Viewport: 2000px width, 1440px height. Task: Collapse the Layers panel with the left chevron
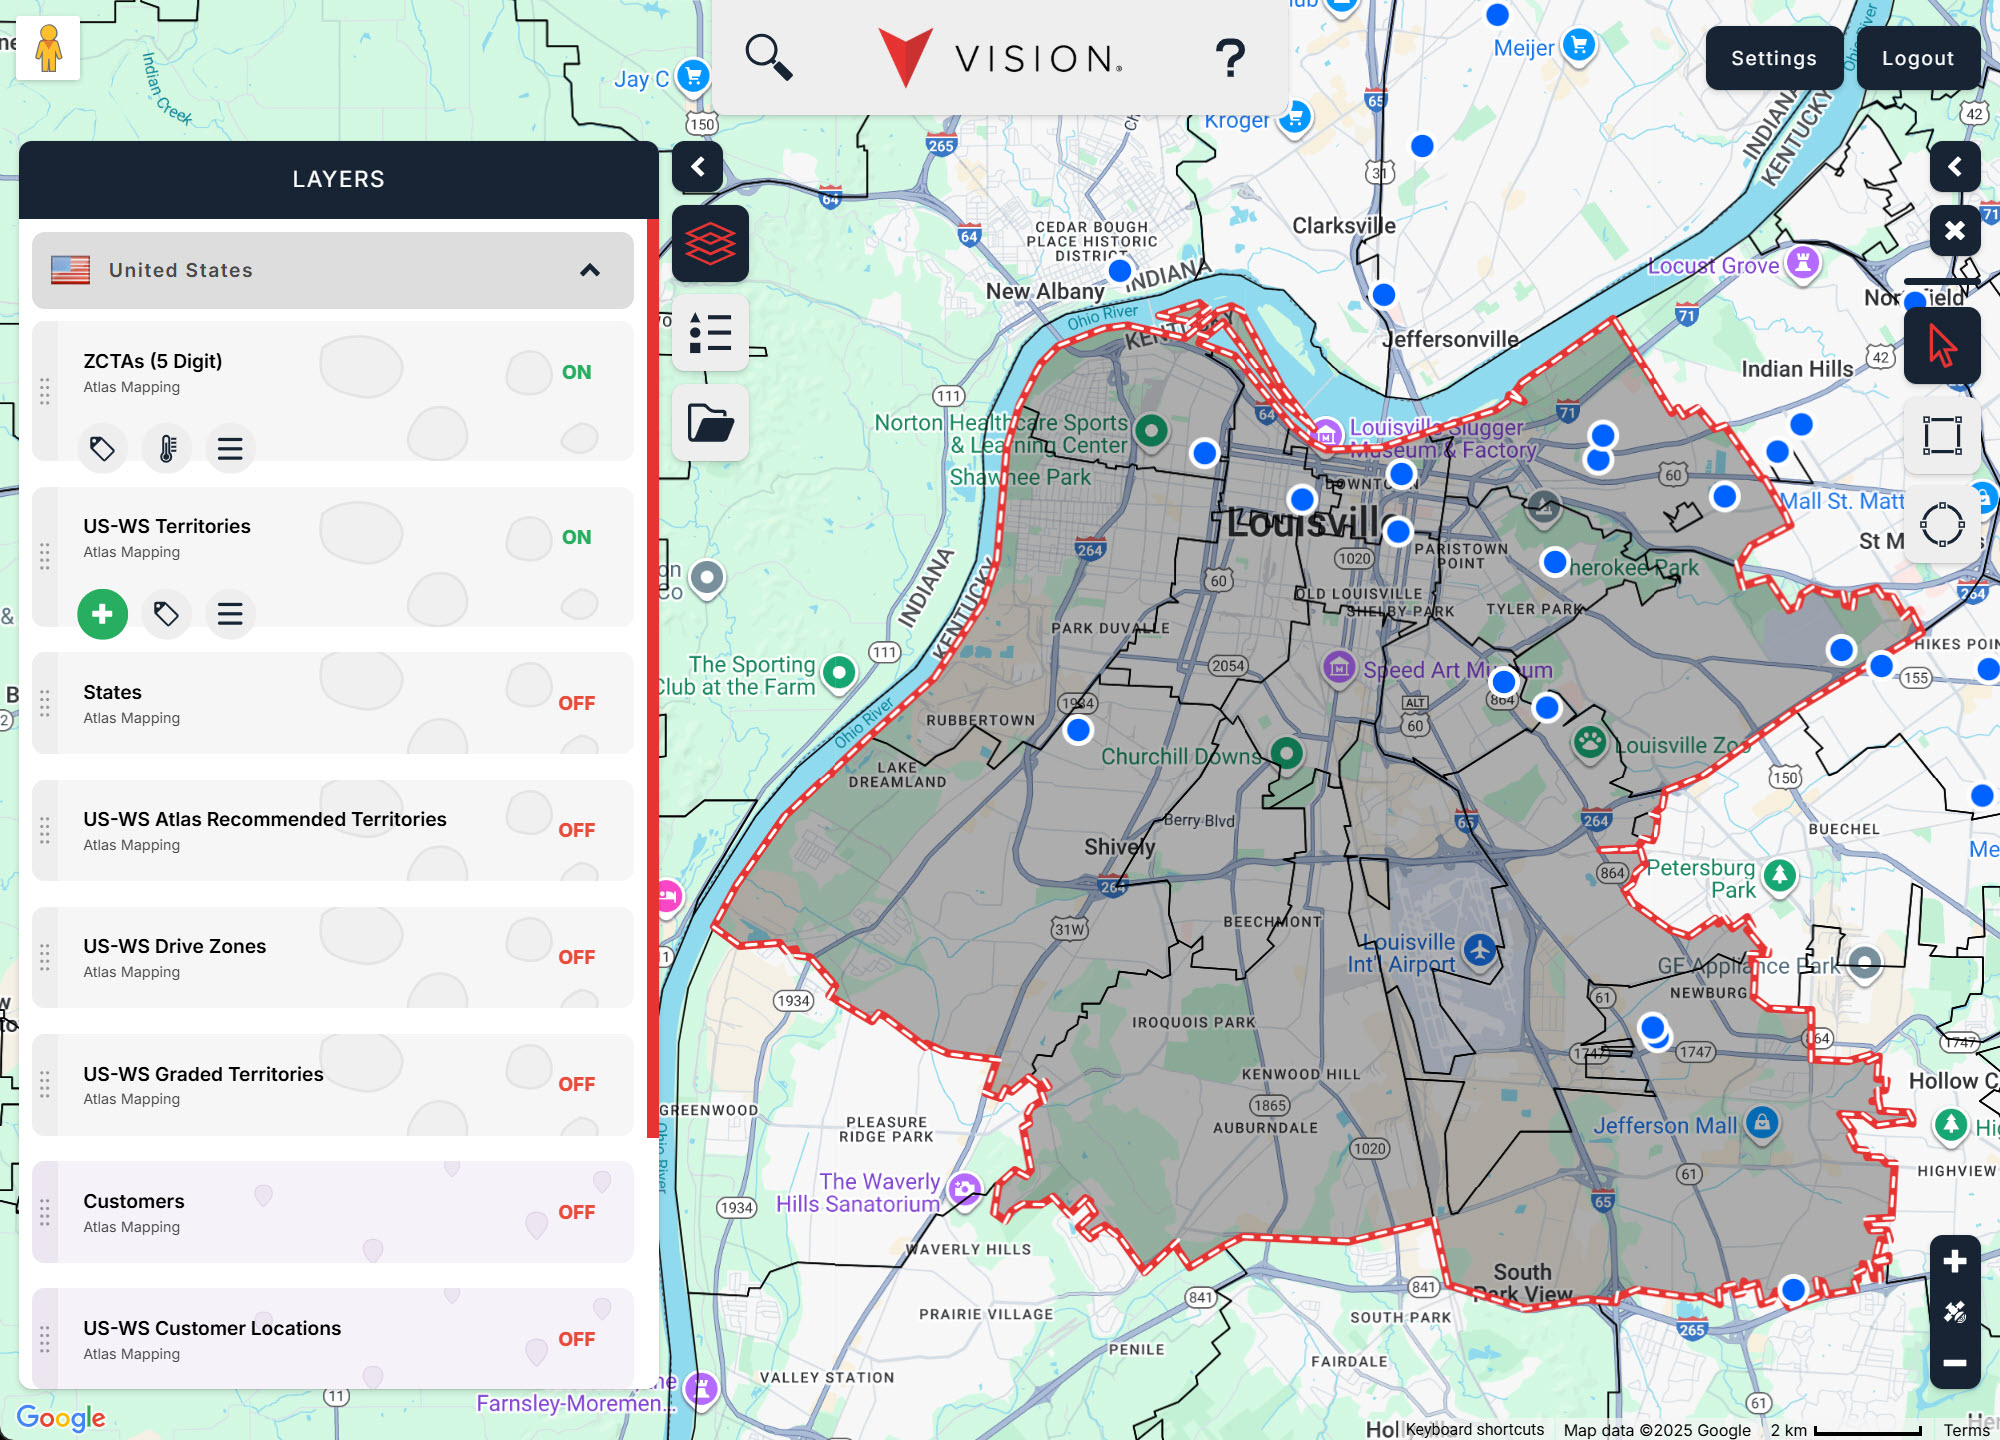tap(698, 168)
